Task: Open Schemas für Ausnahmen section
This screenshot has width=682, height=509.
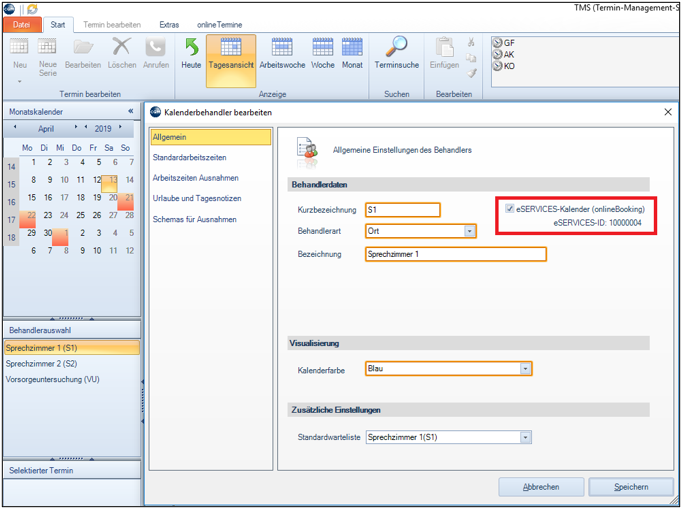Action: click(194, 219)
